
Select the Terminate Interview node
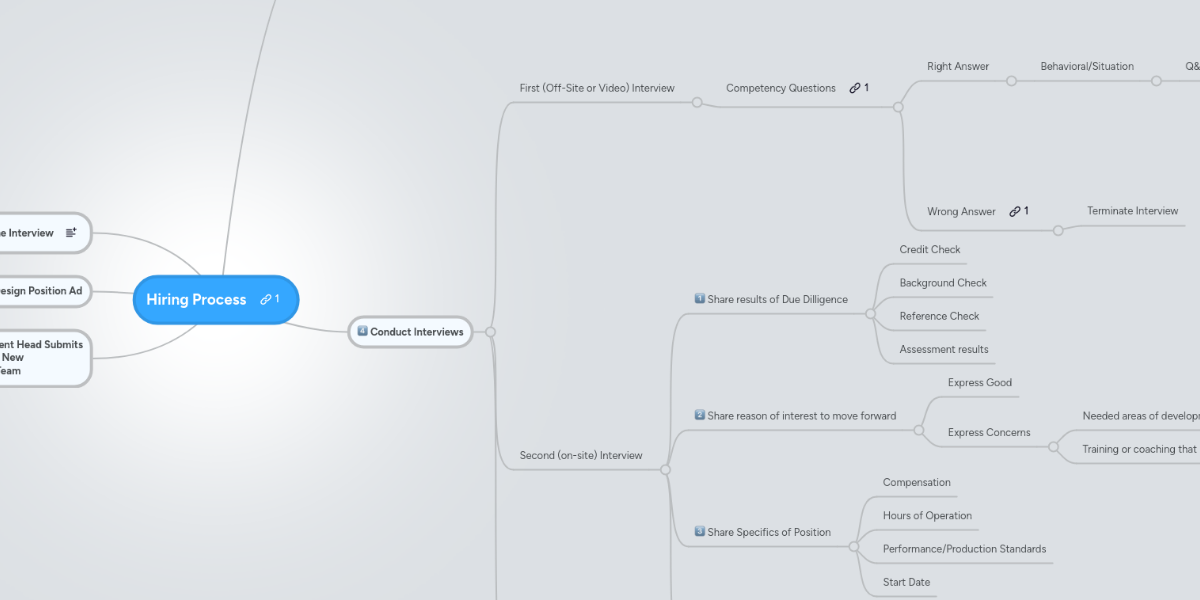click(x=1134, y=211)
